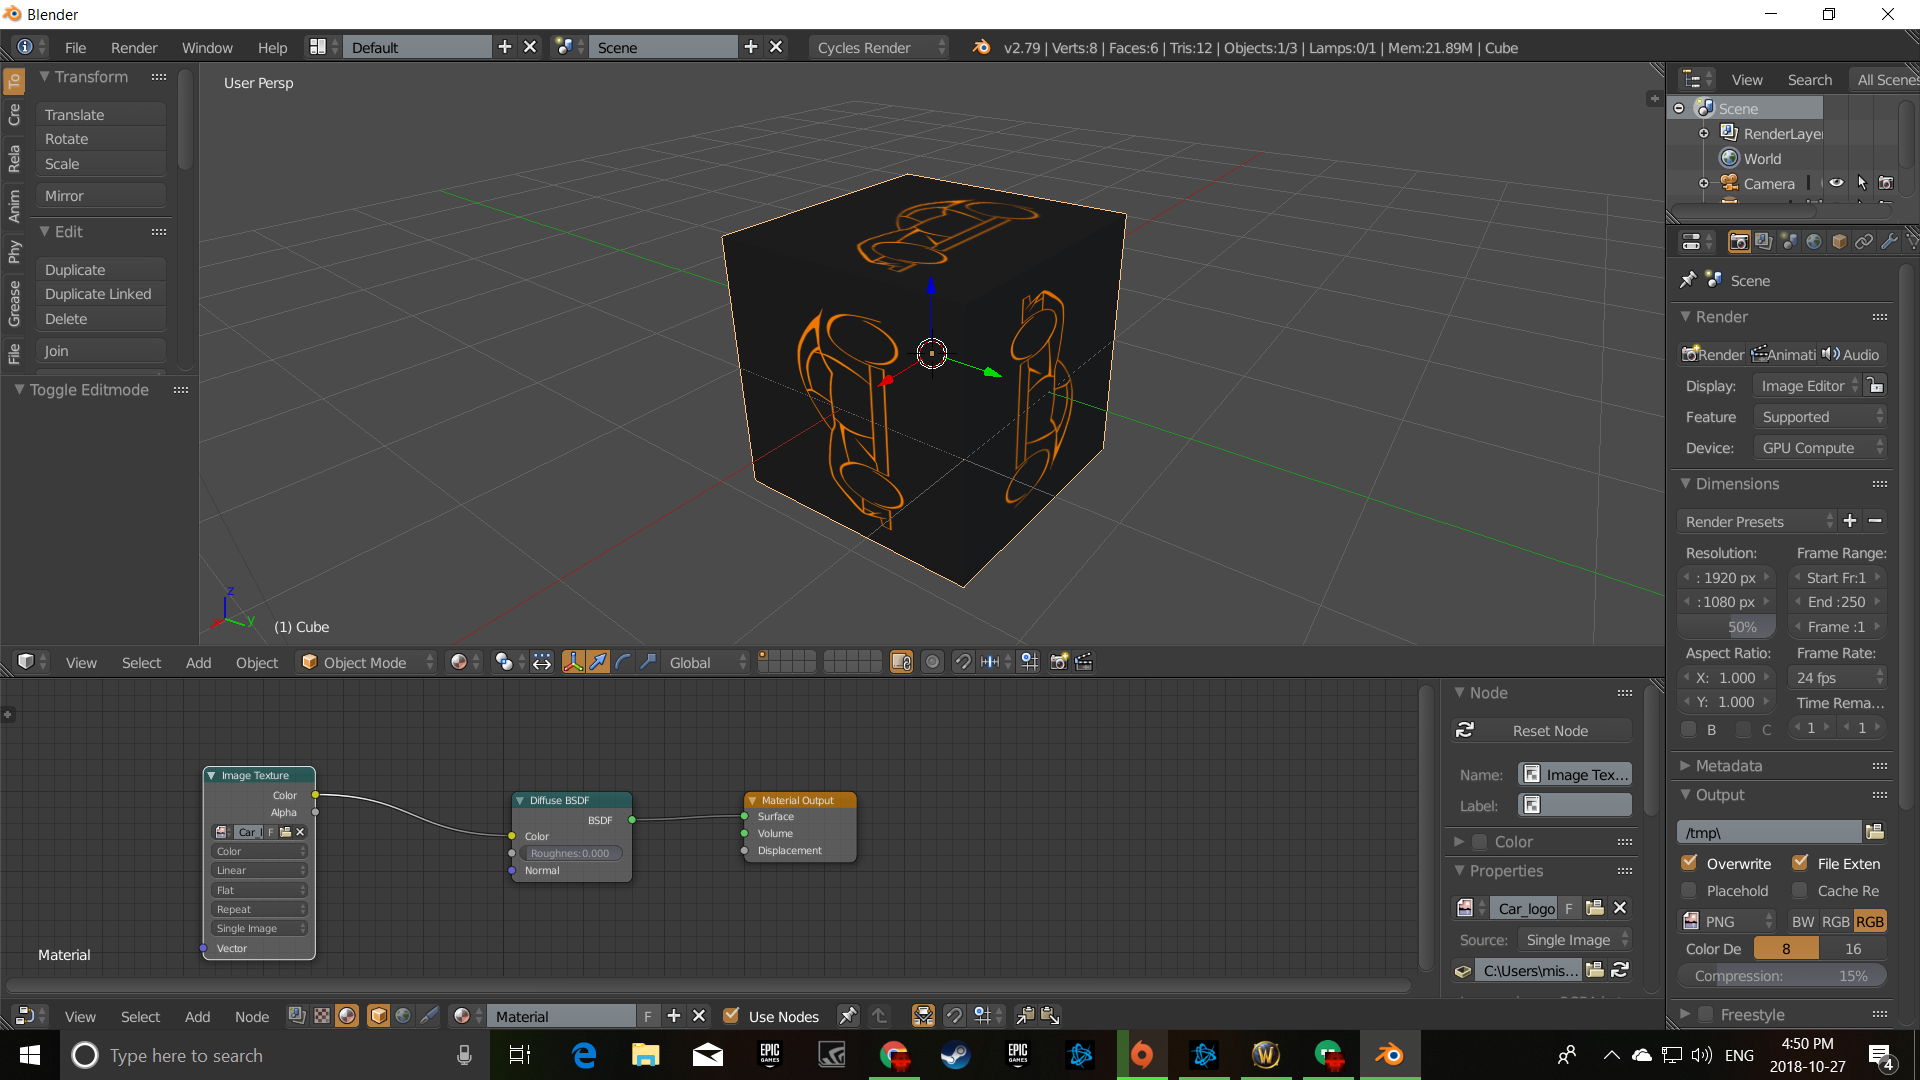Enable File Extension checkbox
The image size is (1920, 1080).
[1800, 862]
